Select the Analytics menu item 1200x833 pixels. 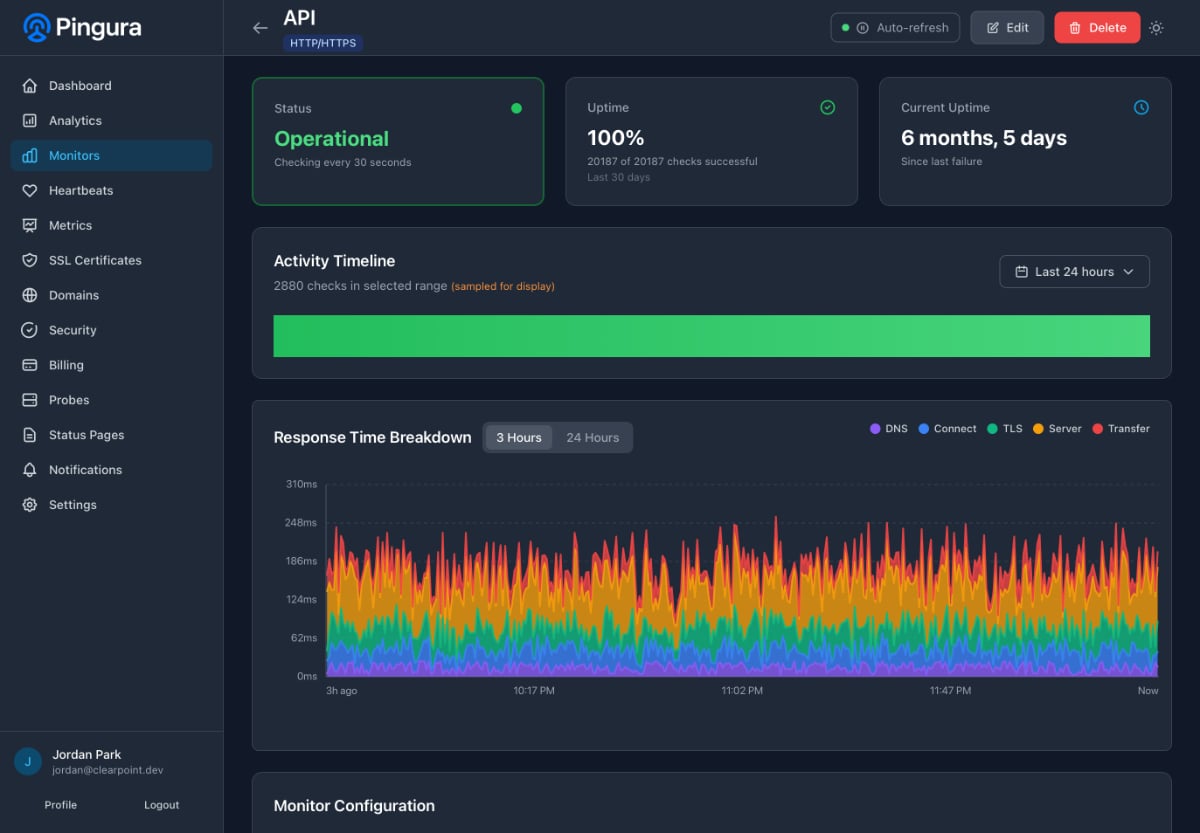click(x=75, y=120)
